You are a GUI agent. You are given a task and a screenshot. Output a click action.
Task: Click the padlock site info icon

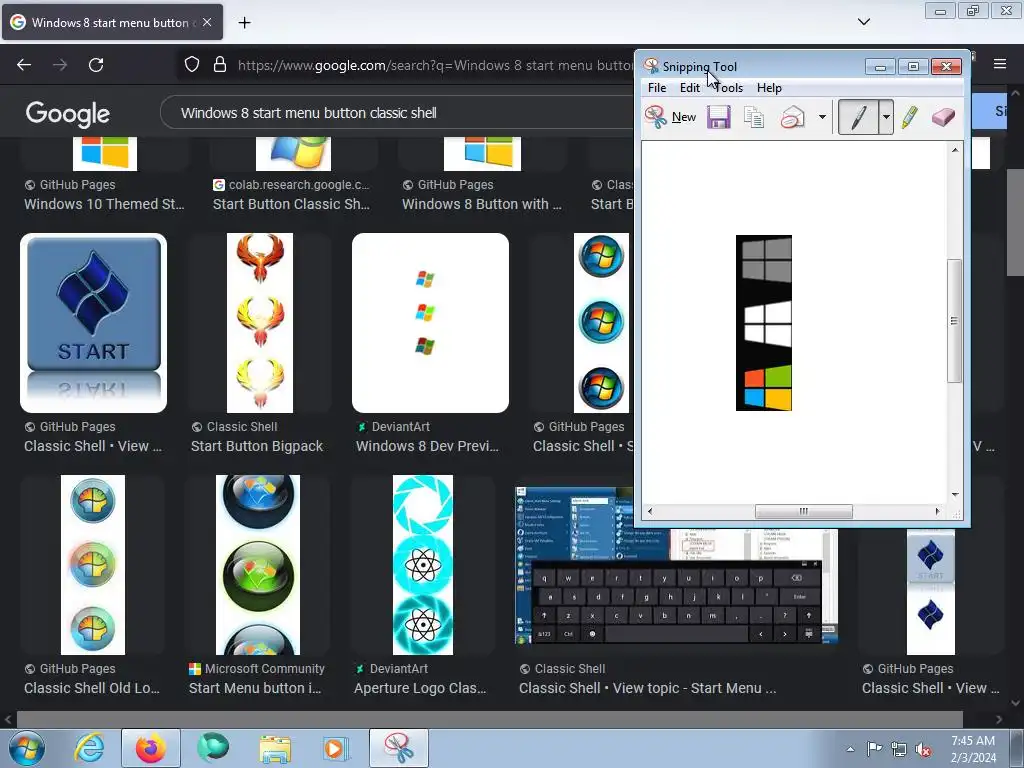click(220, 64)
